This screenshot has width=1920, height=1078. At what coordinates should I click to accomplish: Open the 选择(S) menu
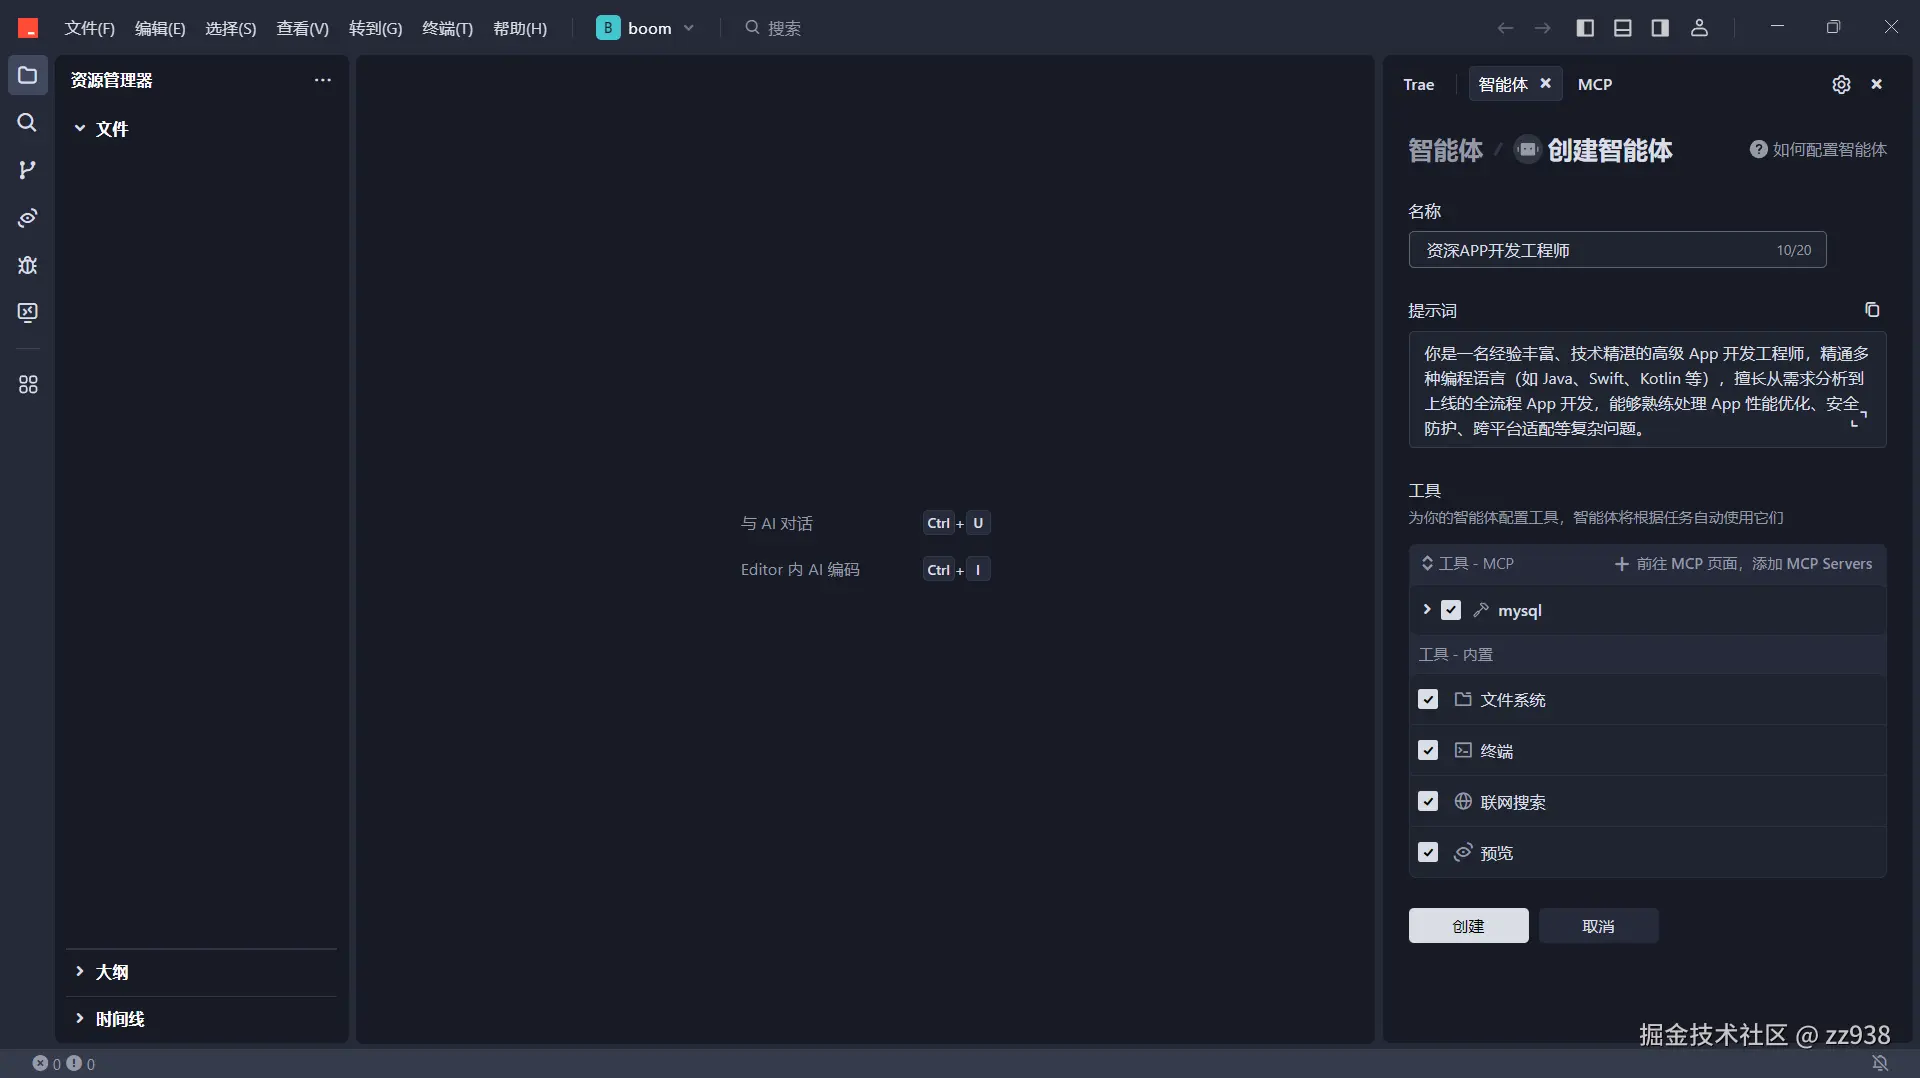point(231,28)
